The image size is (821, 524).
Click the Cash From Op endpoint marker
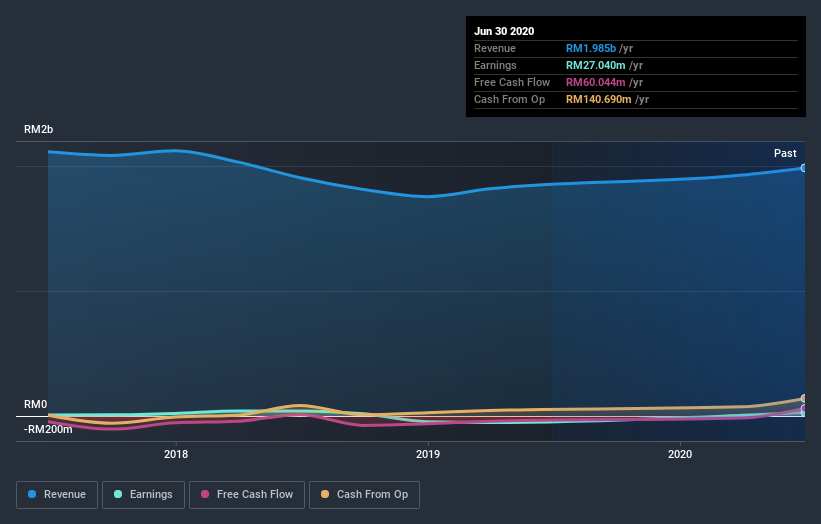804,398
